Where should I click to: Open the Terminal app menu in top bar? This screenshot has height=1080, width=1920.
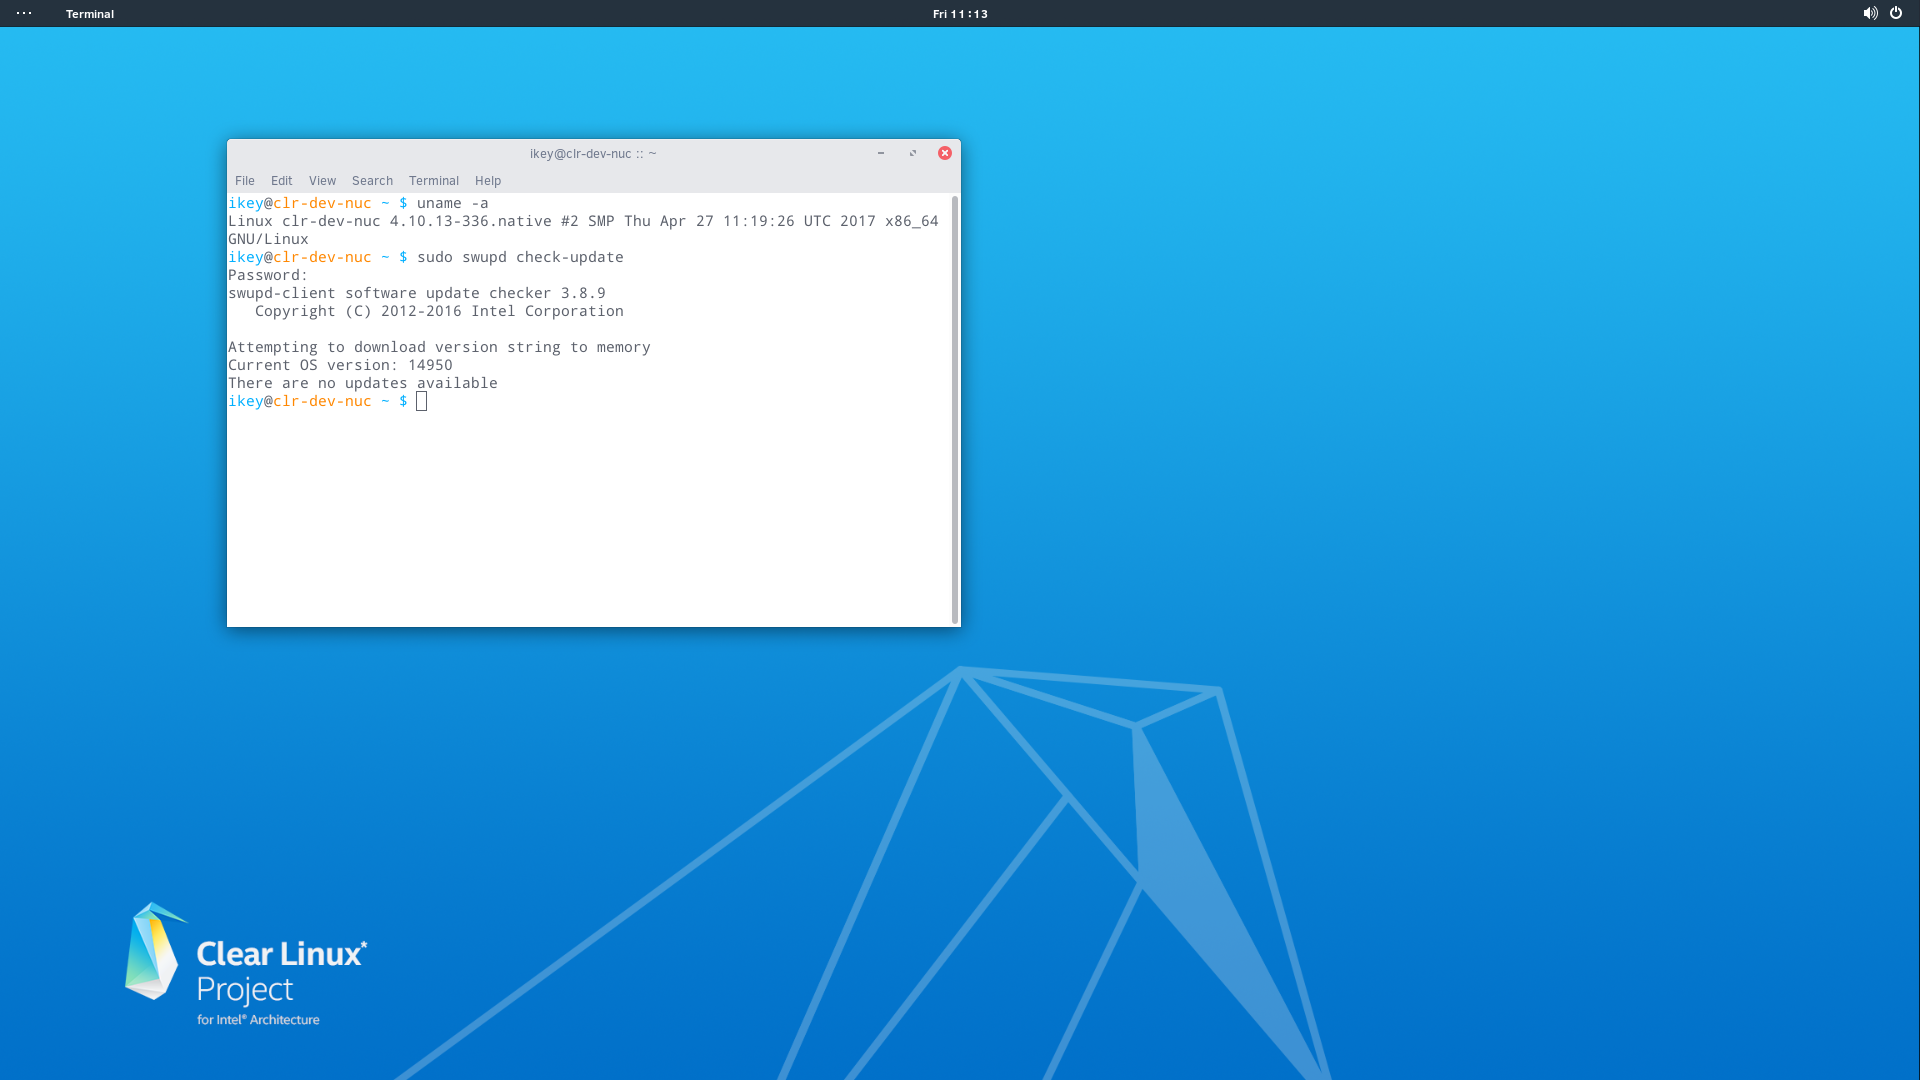click(90, 14)
